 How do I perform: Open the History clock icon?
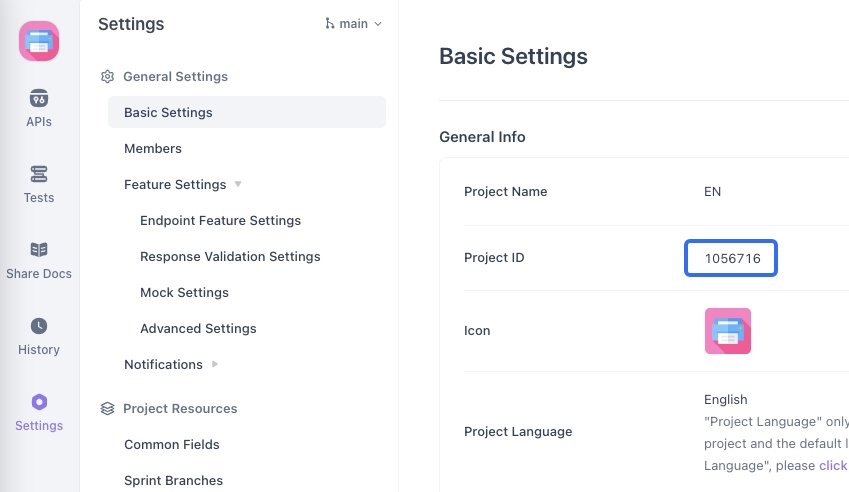[x=39, y=326]
